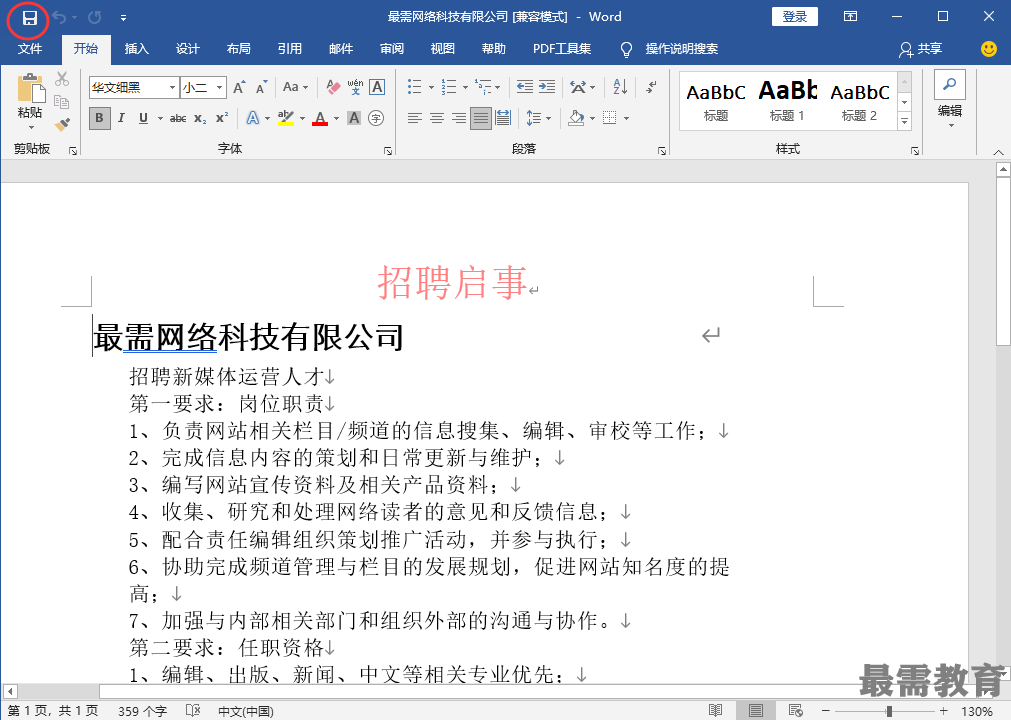
Task: Toggle justify alignment
Action: click(x=480, y=118)
